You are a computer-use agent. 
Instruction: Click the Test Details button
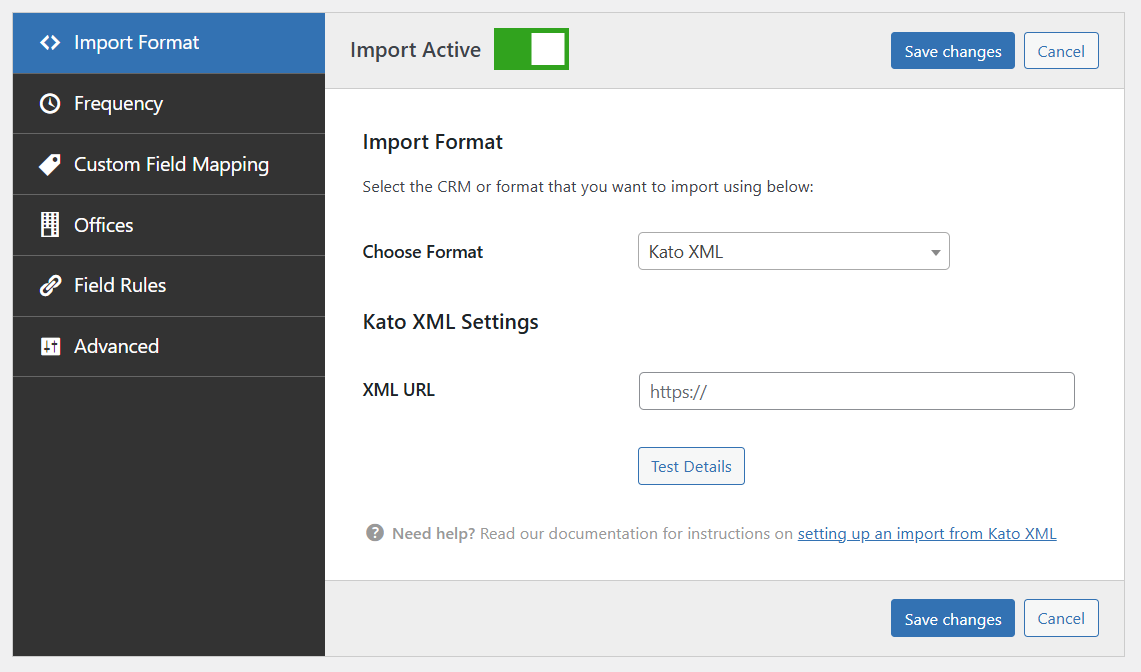click(x=691, y=466)
